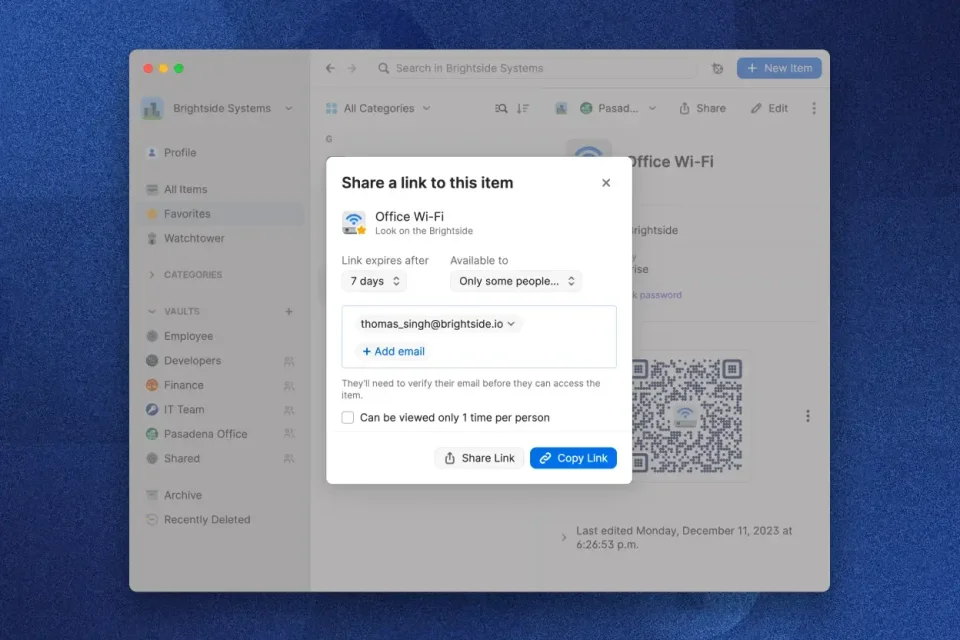Add a new vault with plus icon
Image resolution: width=960 pixels, height=640 pixels.
pyautogui.click(x=288, y=312)
